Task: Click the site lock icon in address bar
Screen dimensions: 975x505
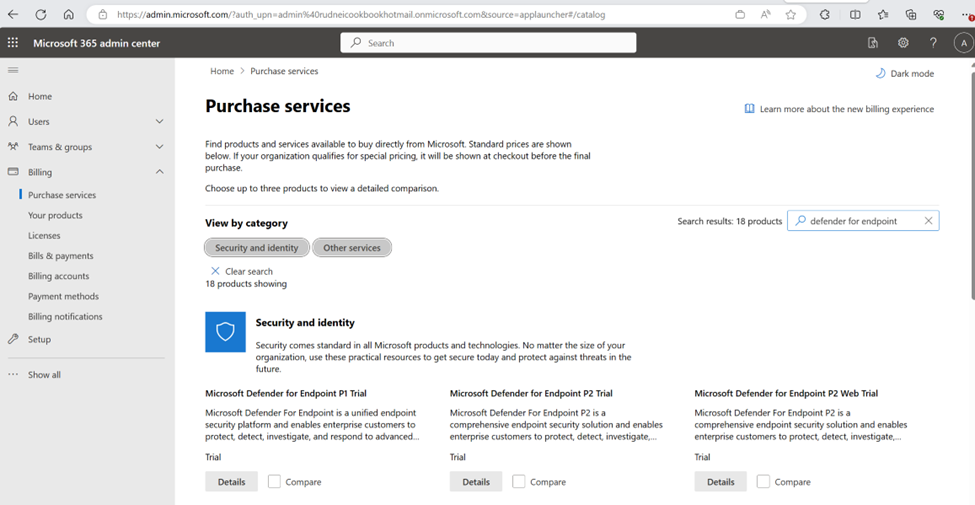Action: point(103,14)
